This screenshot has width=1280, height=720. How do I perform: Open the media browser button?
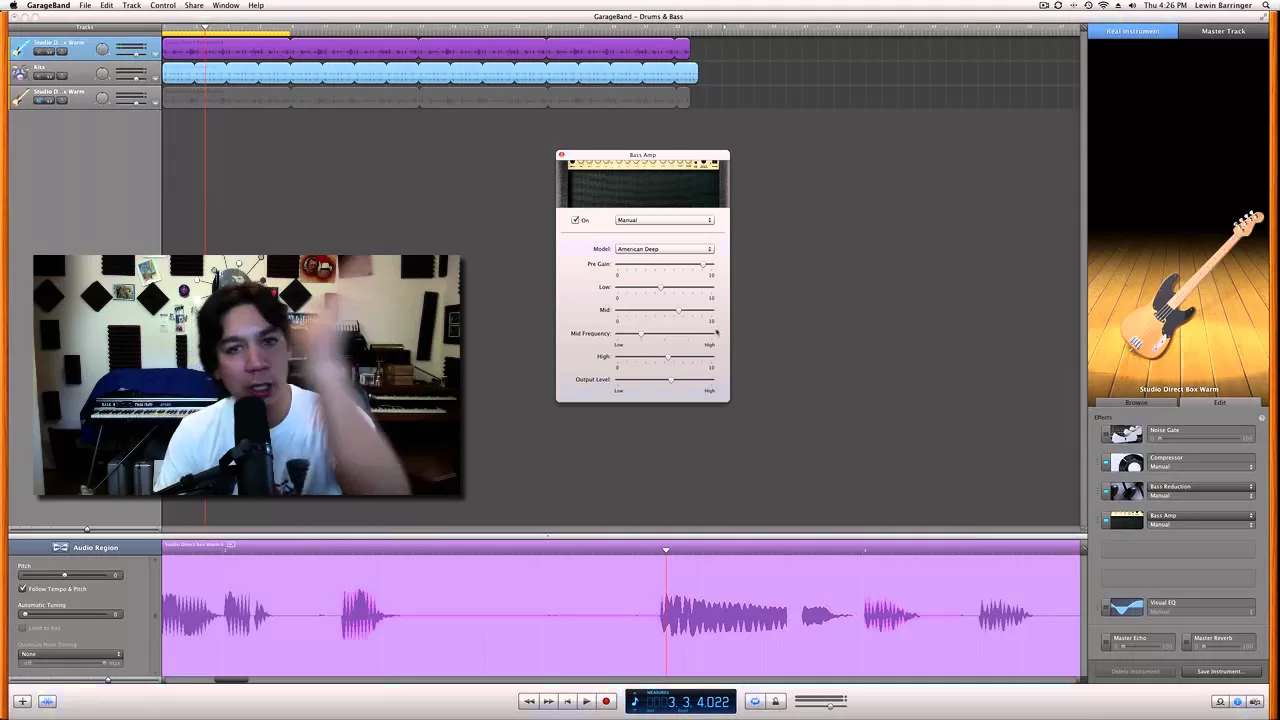point(1255,702)
